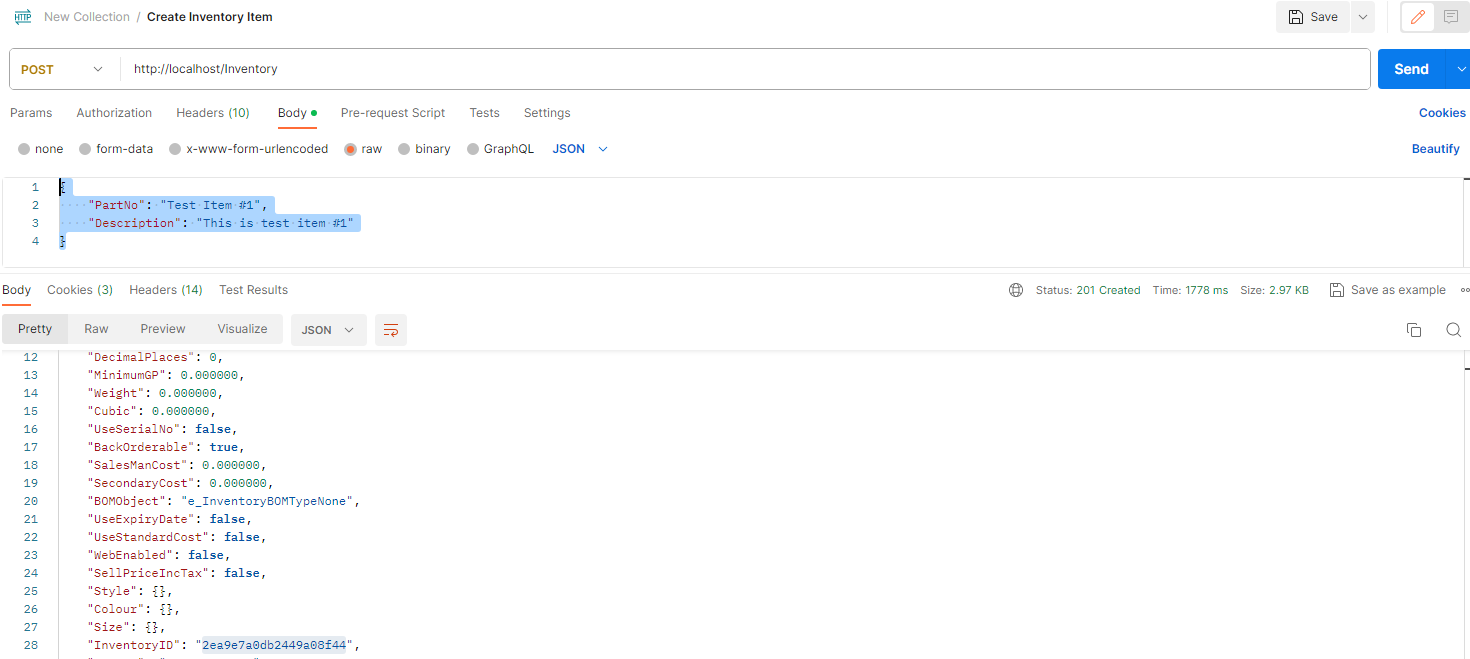Copy response body with copy icon

(1414, 330)
